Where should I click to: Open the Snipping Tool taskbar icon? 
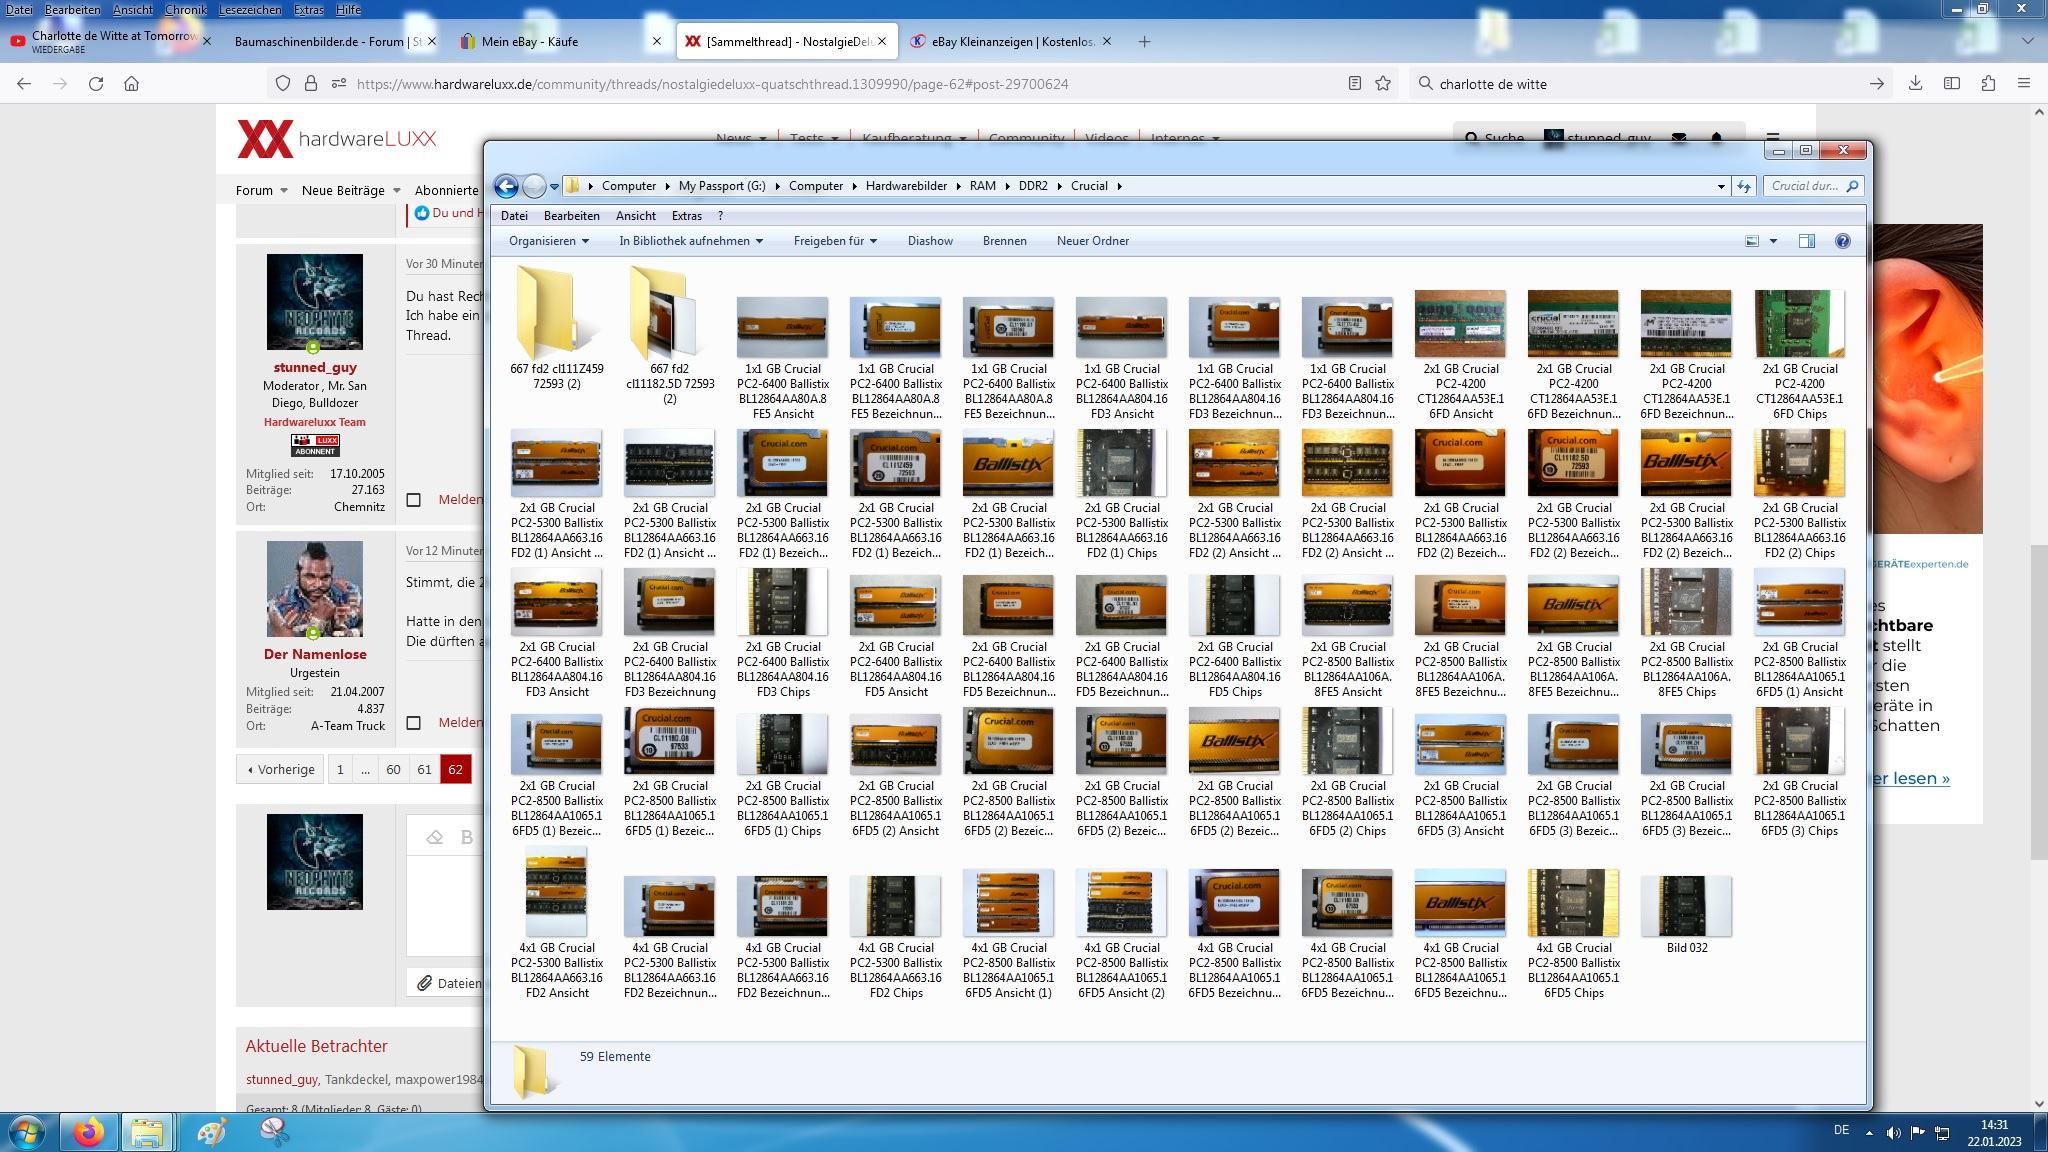click(x=274, y=1133)
